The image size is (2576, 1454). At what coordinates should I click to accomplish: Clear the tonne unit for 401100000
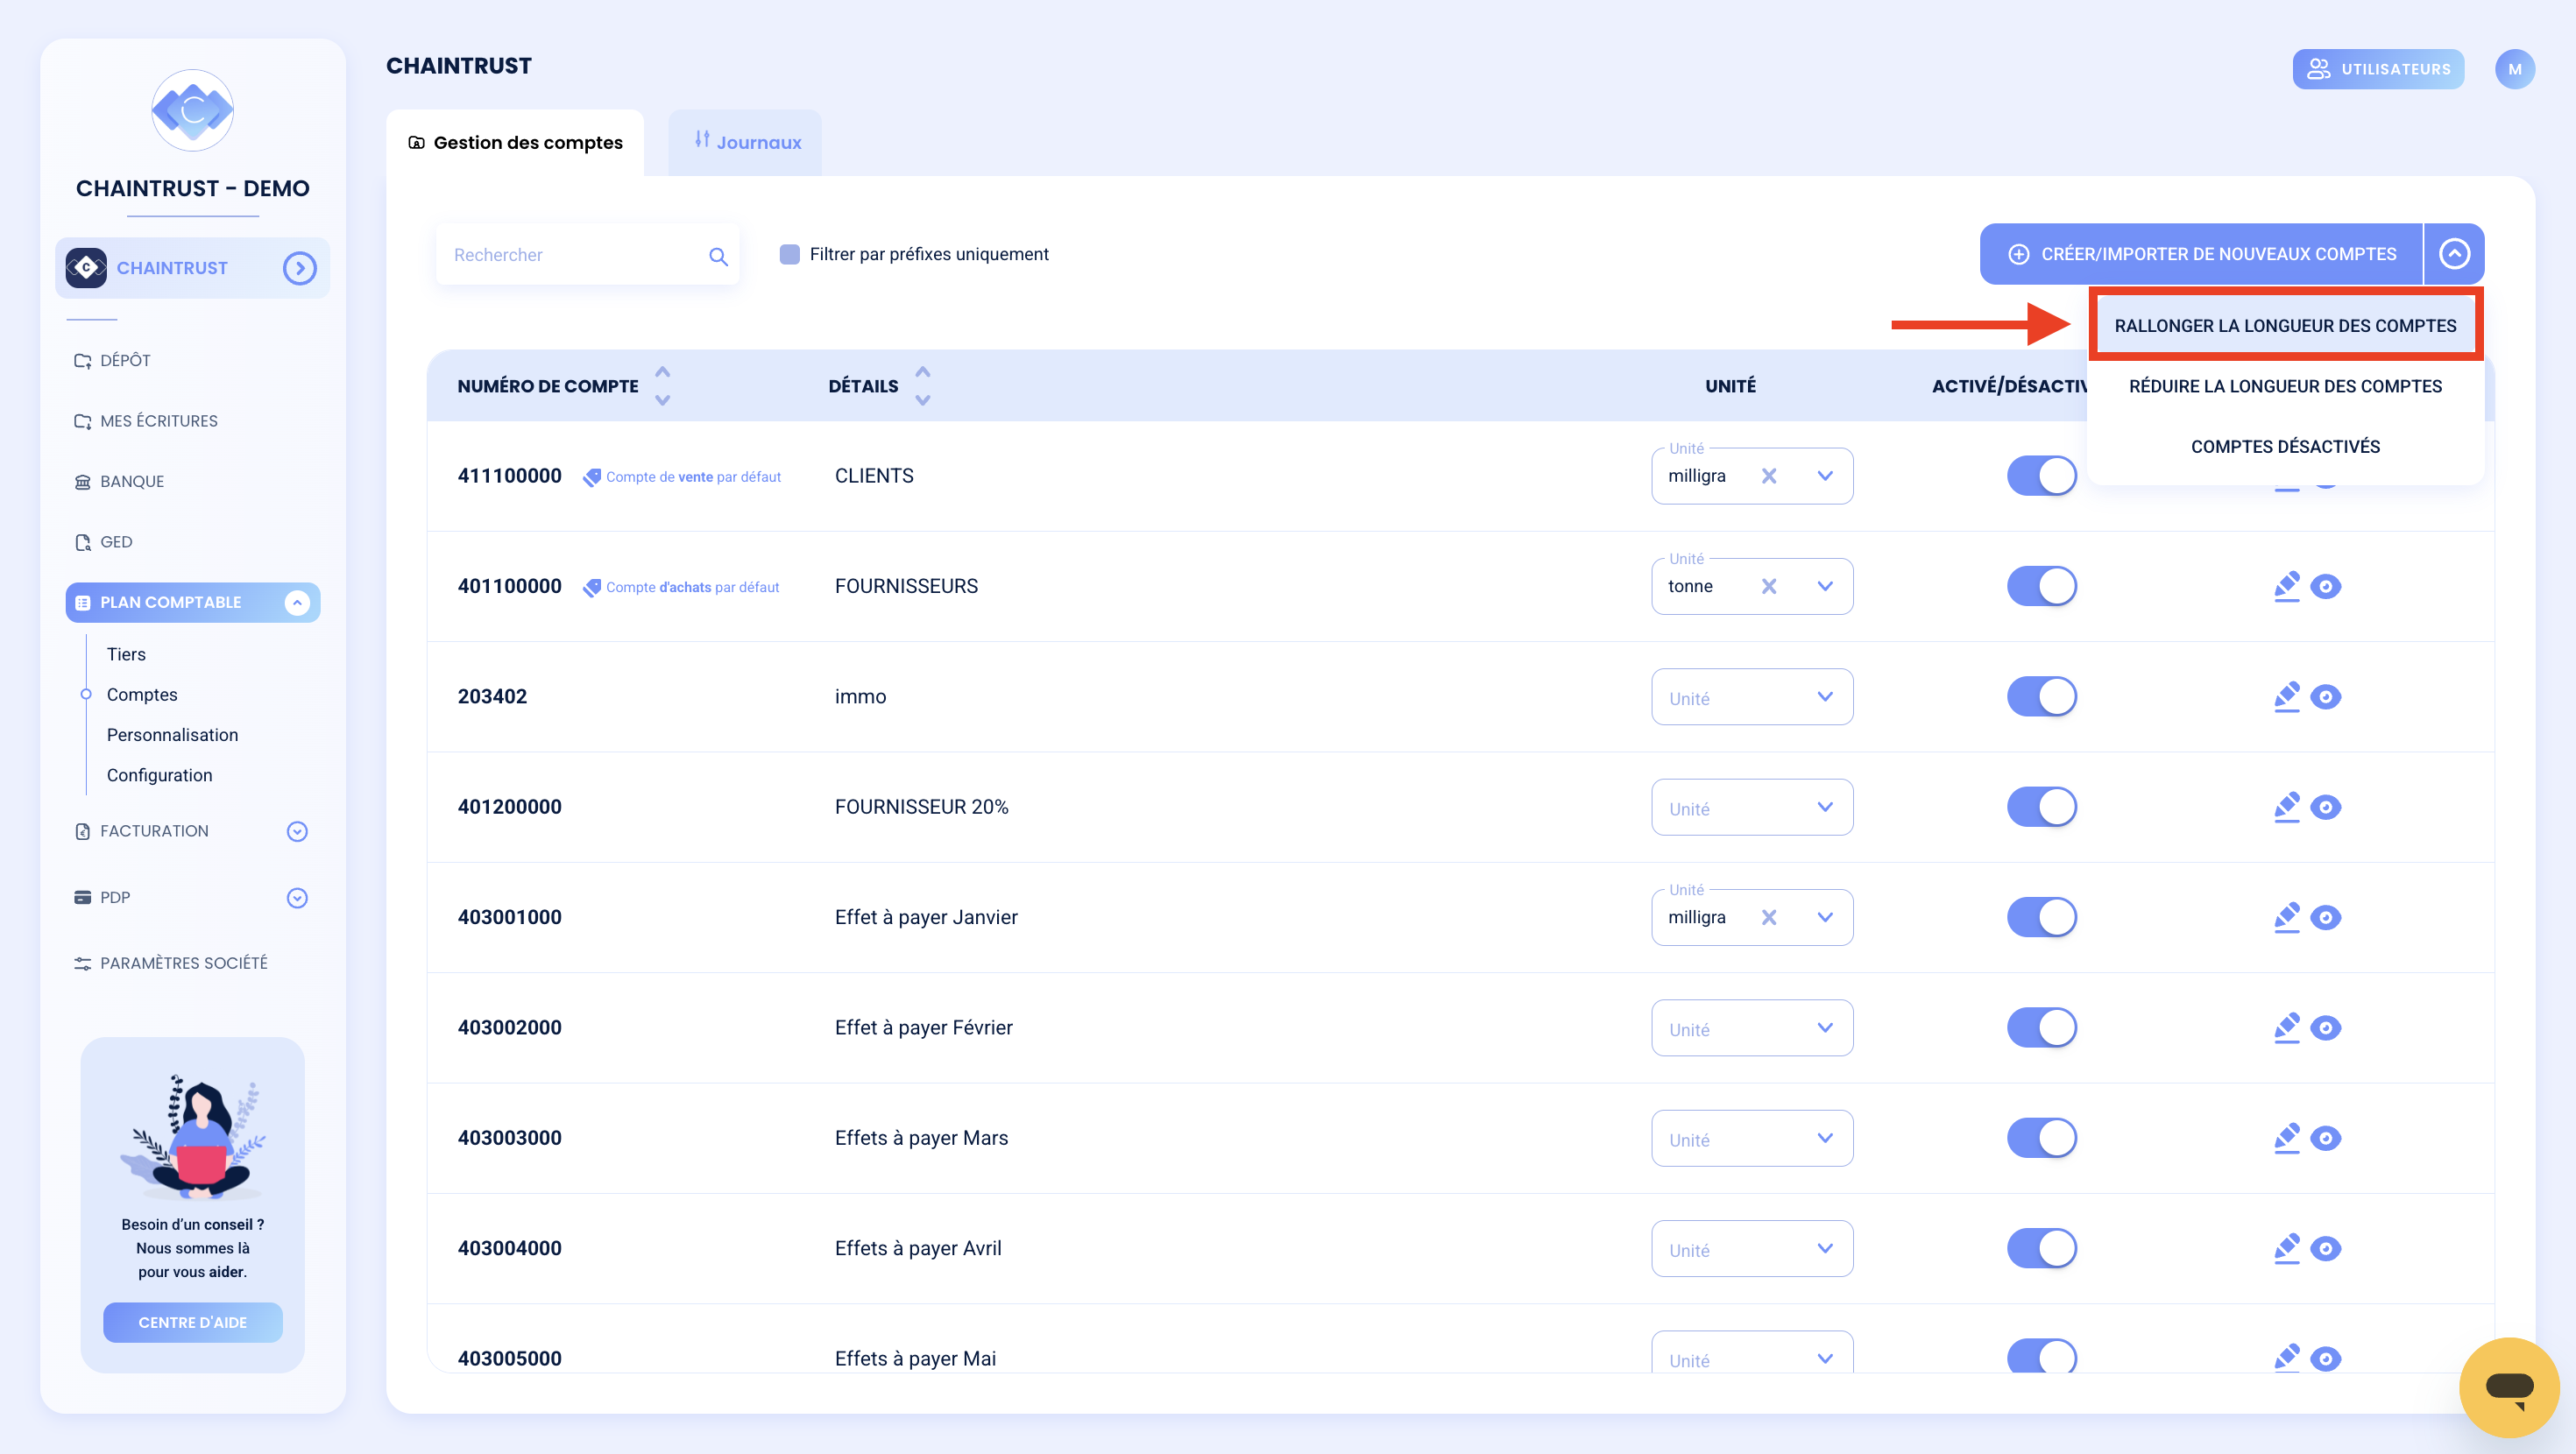click(x=1769, y=586)
